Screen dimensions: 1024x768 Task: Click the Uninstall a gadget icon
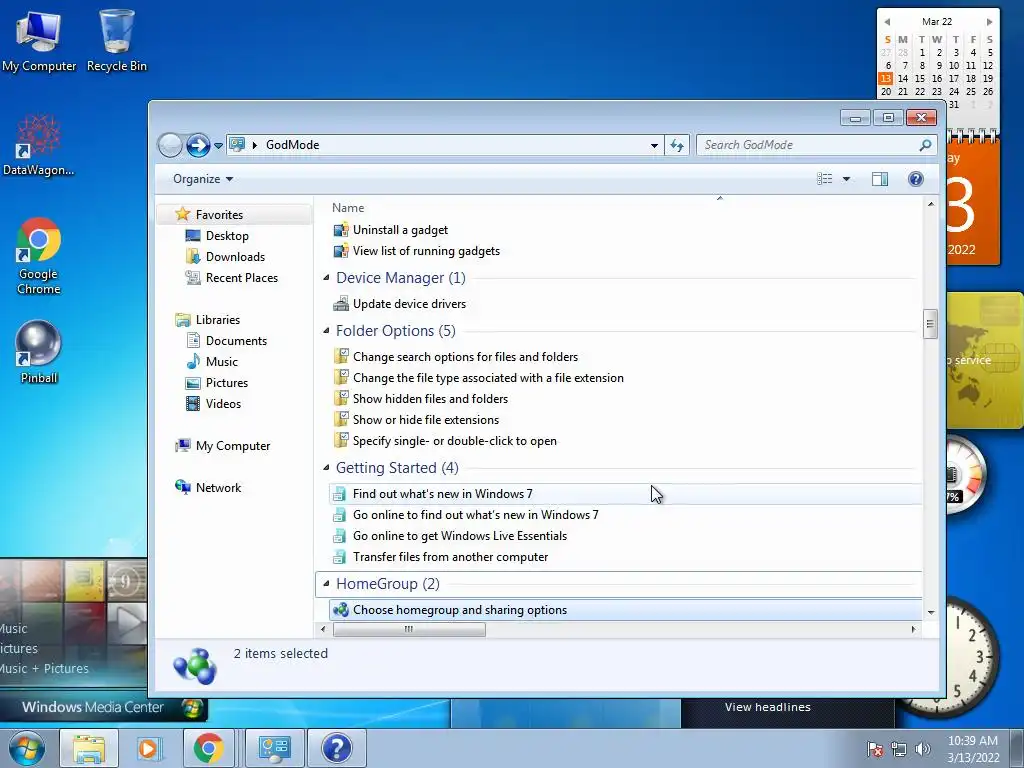341,230
